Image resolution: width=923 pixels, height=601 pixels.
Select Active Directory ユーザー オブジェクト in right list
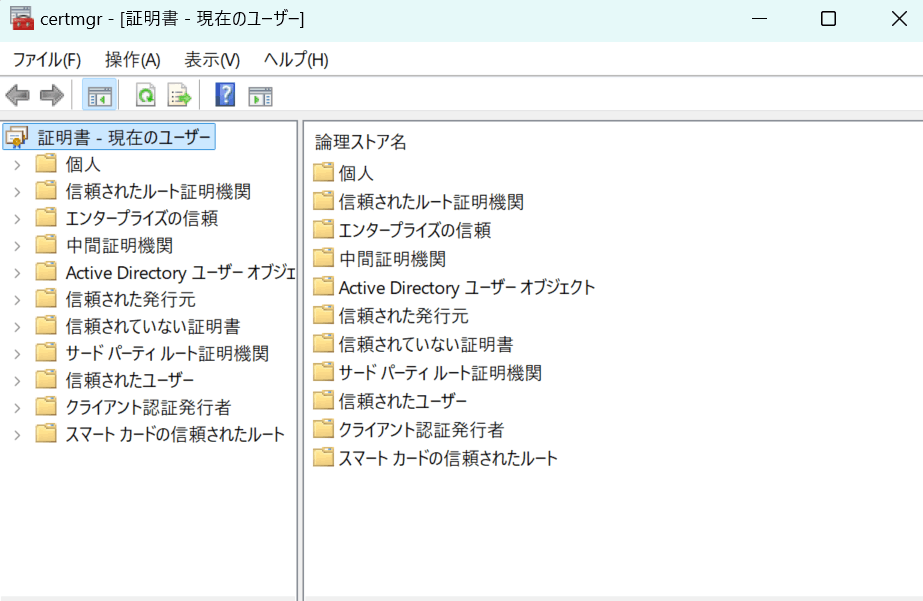467,287
